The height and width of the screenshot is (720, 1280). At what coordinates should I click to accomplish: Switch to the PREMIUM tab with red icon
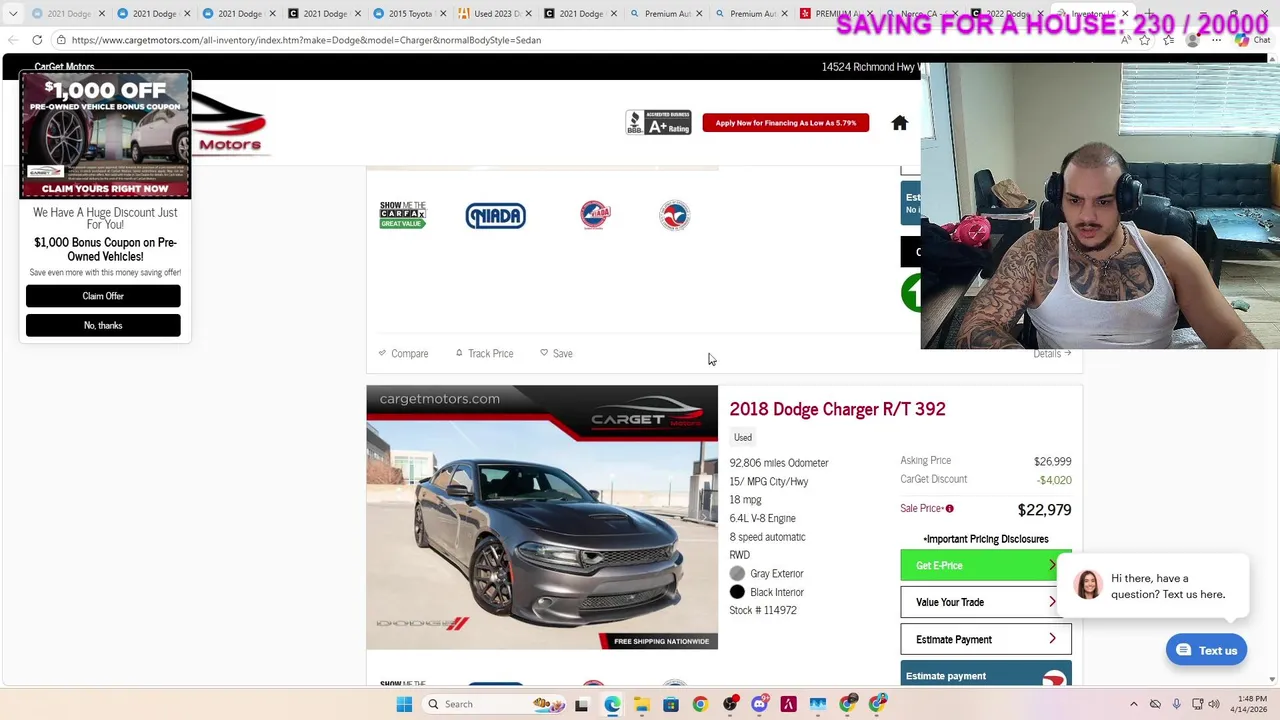click(x=830, y=14)
